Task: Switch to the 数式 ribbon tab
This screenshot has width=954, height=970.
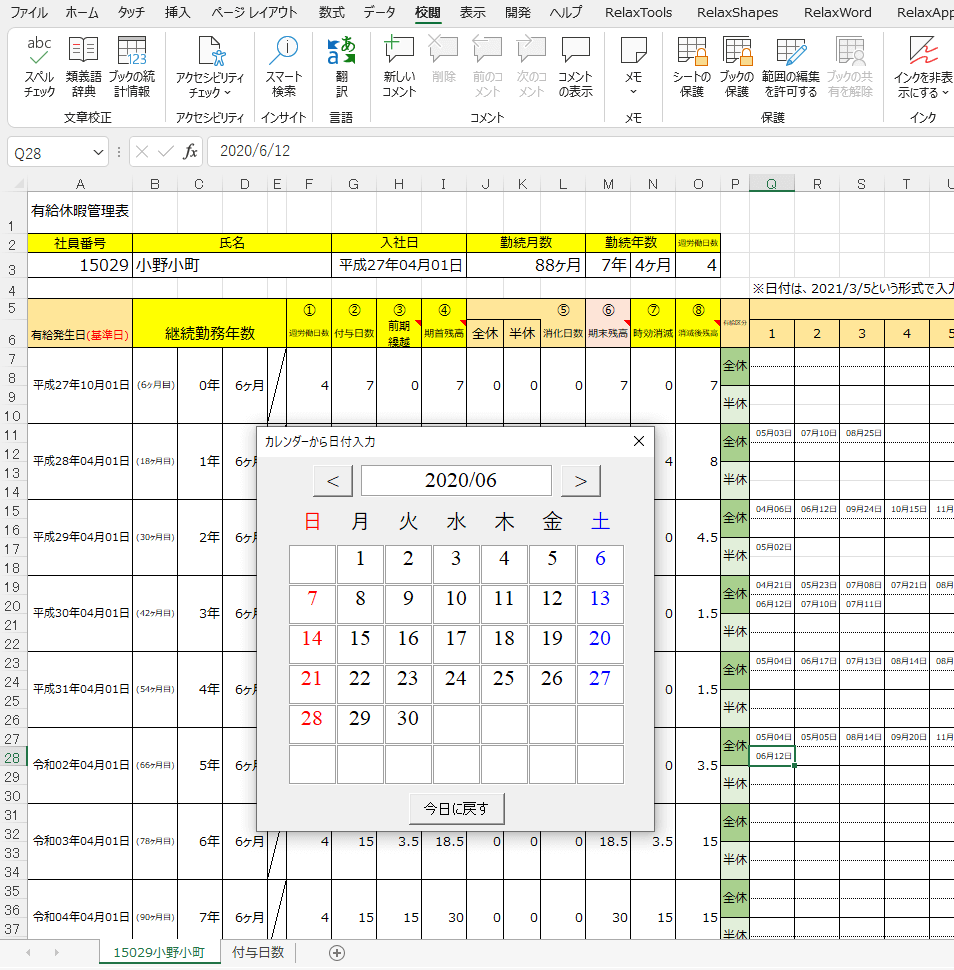Action: [331, 12]
